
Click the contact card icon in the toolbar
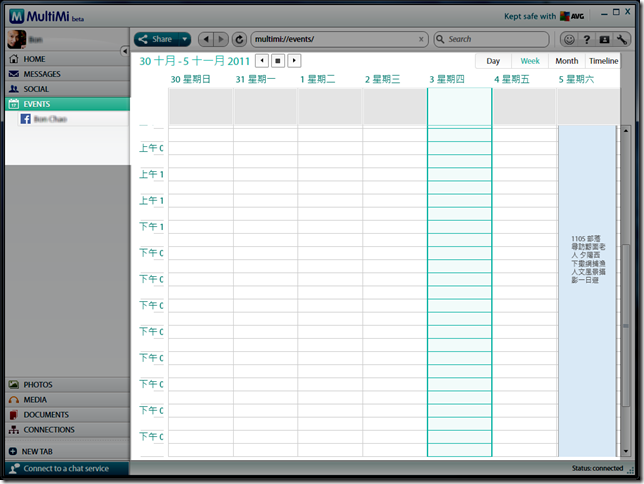coord(604,39)
